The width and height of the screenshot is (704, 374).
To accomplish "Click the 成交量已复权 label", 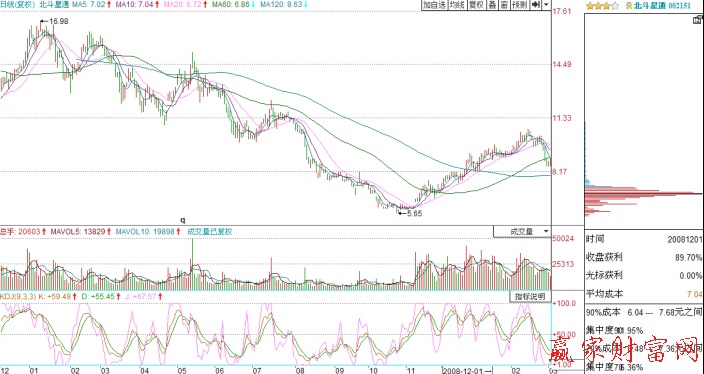I will [x=210, y=232].
